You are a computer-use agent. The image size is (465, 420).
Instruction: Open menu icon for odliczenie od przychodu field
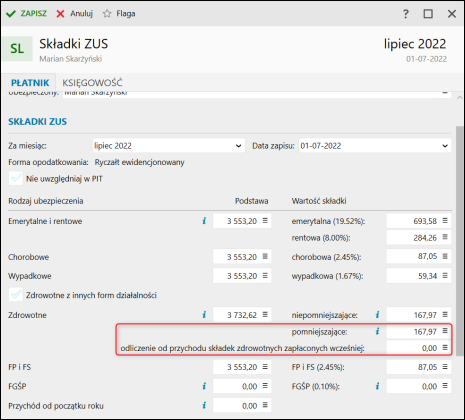pyautogui.click(x=445, y=347)
